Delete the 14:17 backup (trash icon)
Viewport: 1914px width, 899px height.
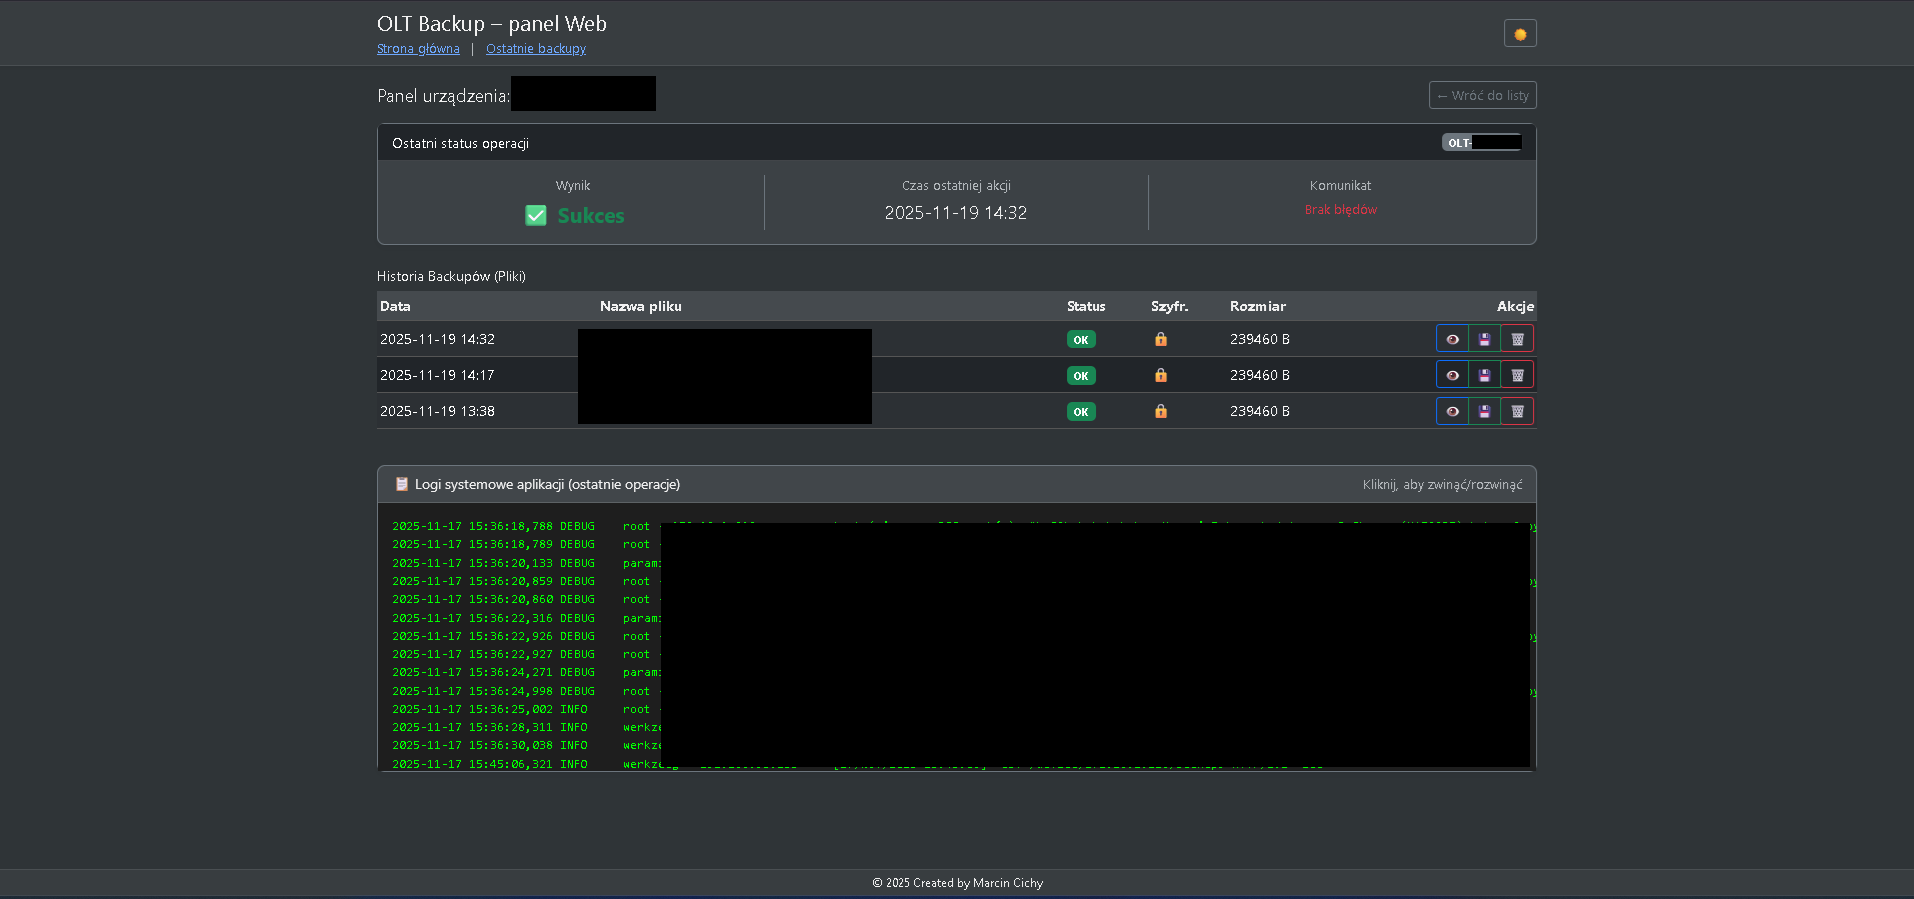coord(1517,375)
